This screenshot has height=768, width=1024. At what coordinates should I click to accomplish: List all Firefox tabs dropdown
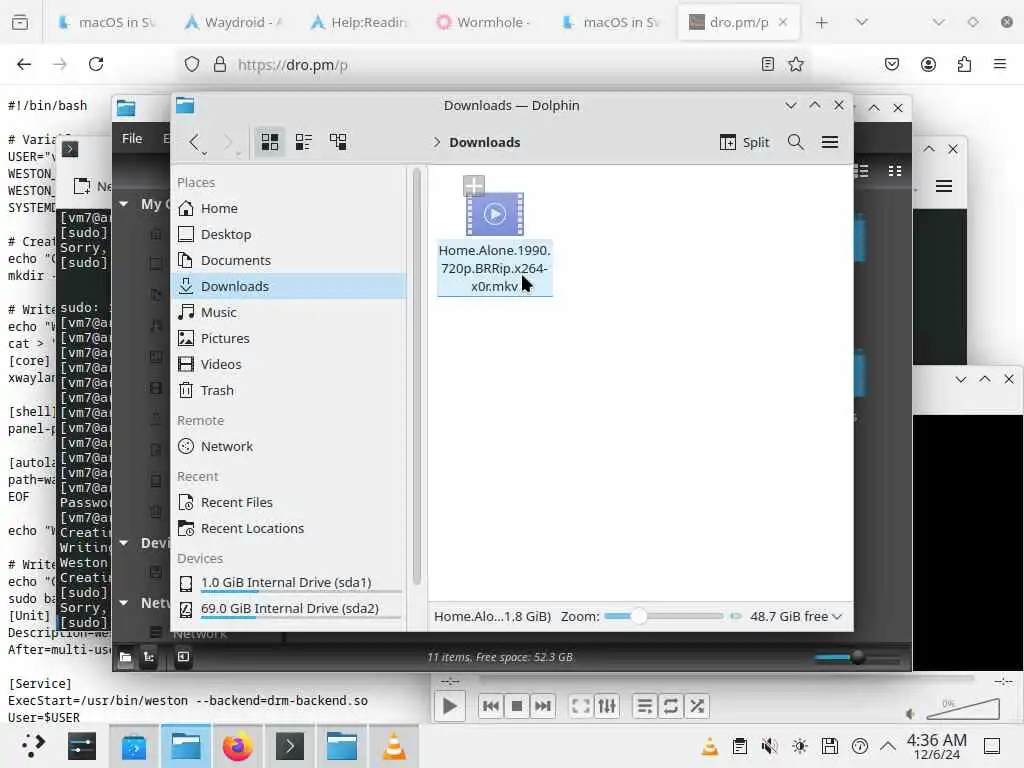tap(862, 22)
